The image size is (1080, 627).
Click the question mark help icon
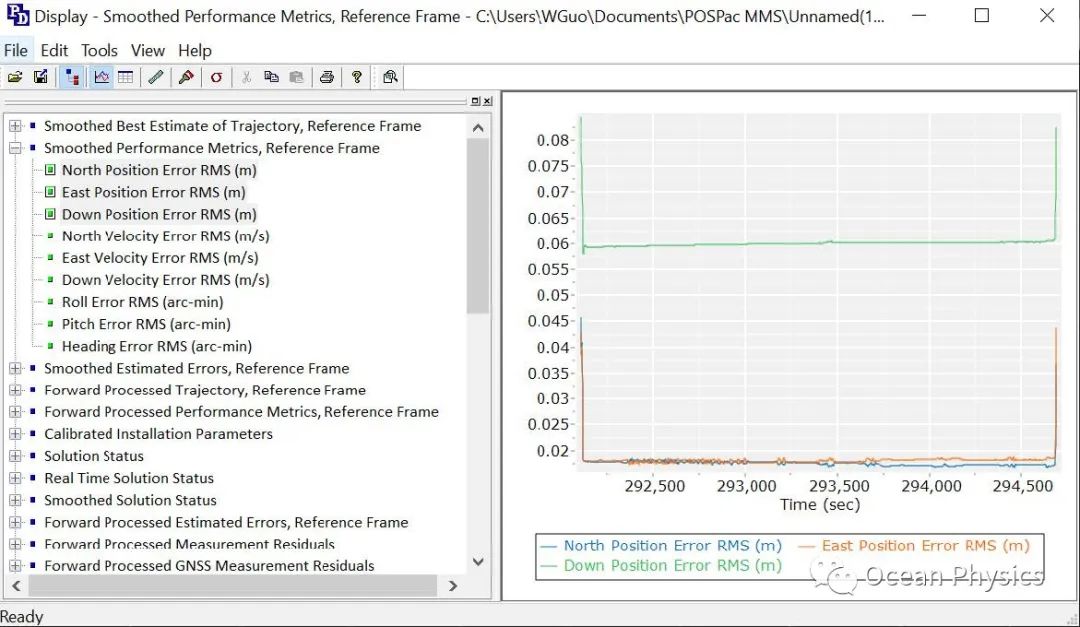(356, 77)
